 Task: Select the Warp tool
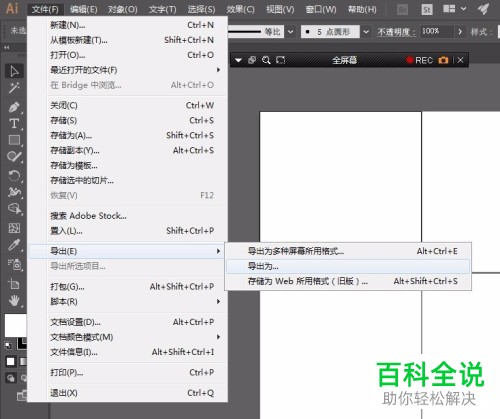click(14, 192)
